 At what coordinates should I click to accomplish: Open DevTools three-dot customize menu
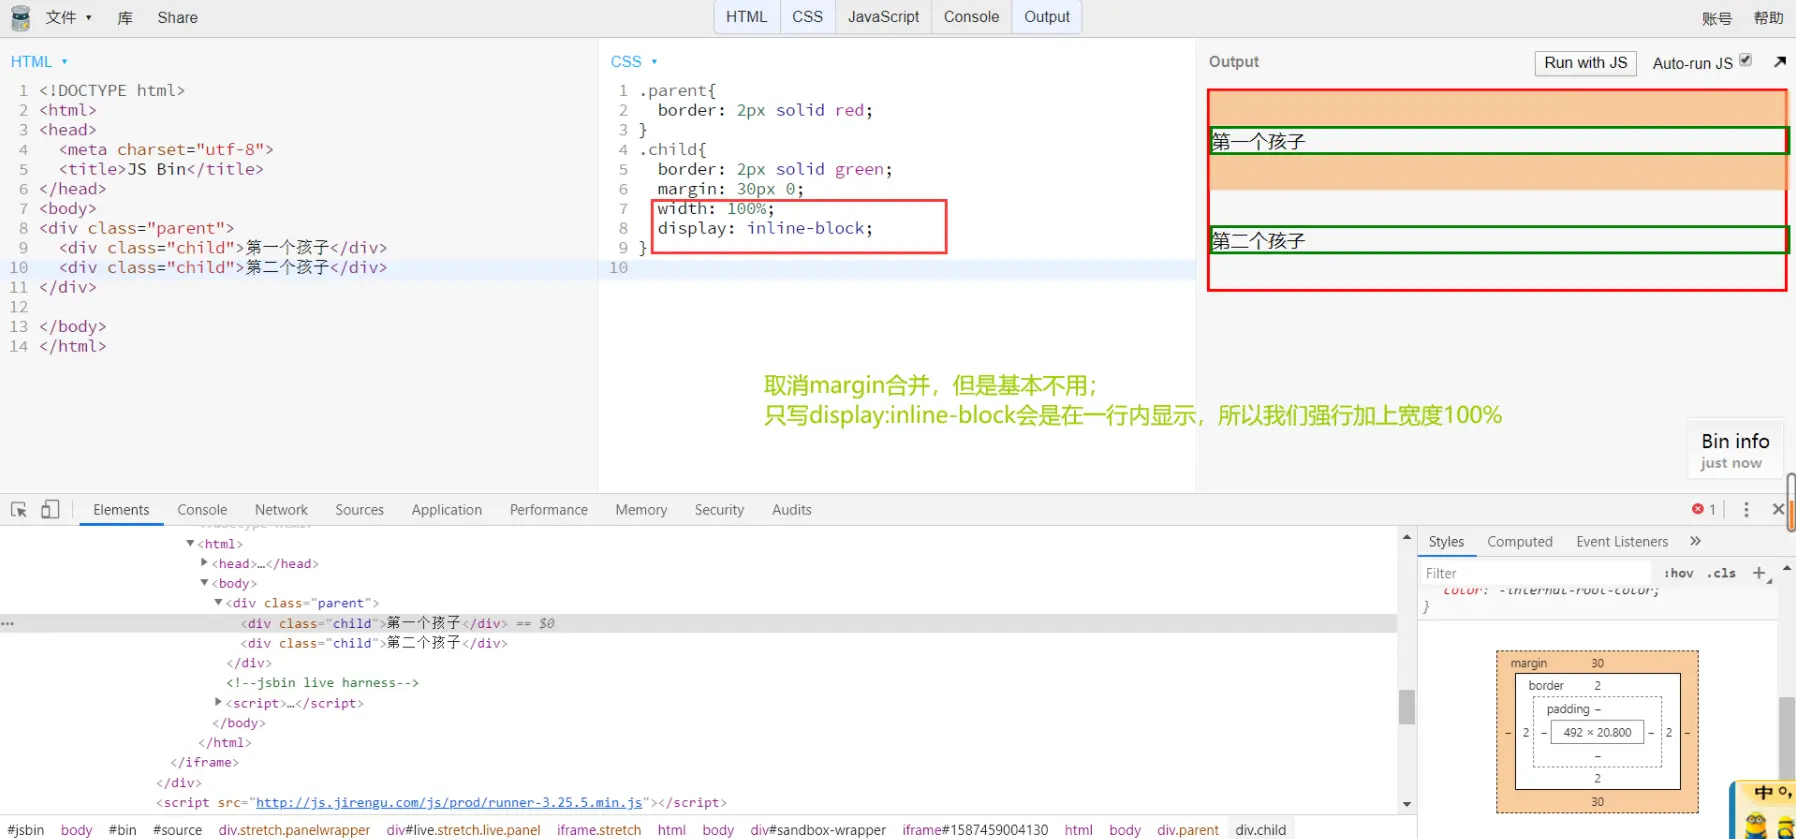1746,510
